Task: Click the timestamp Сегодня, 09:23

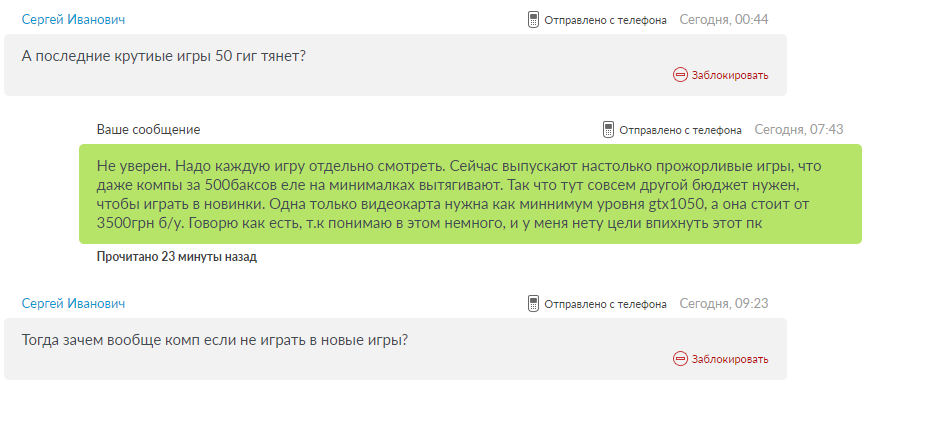Action: 724,304
